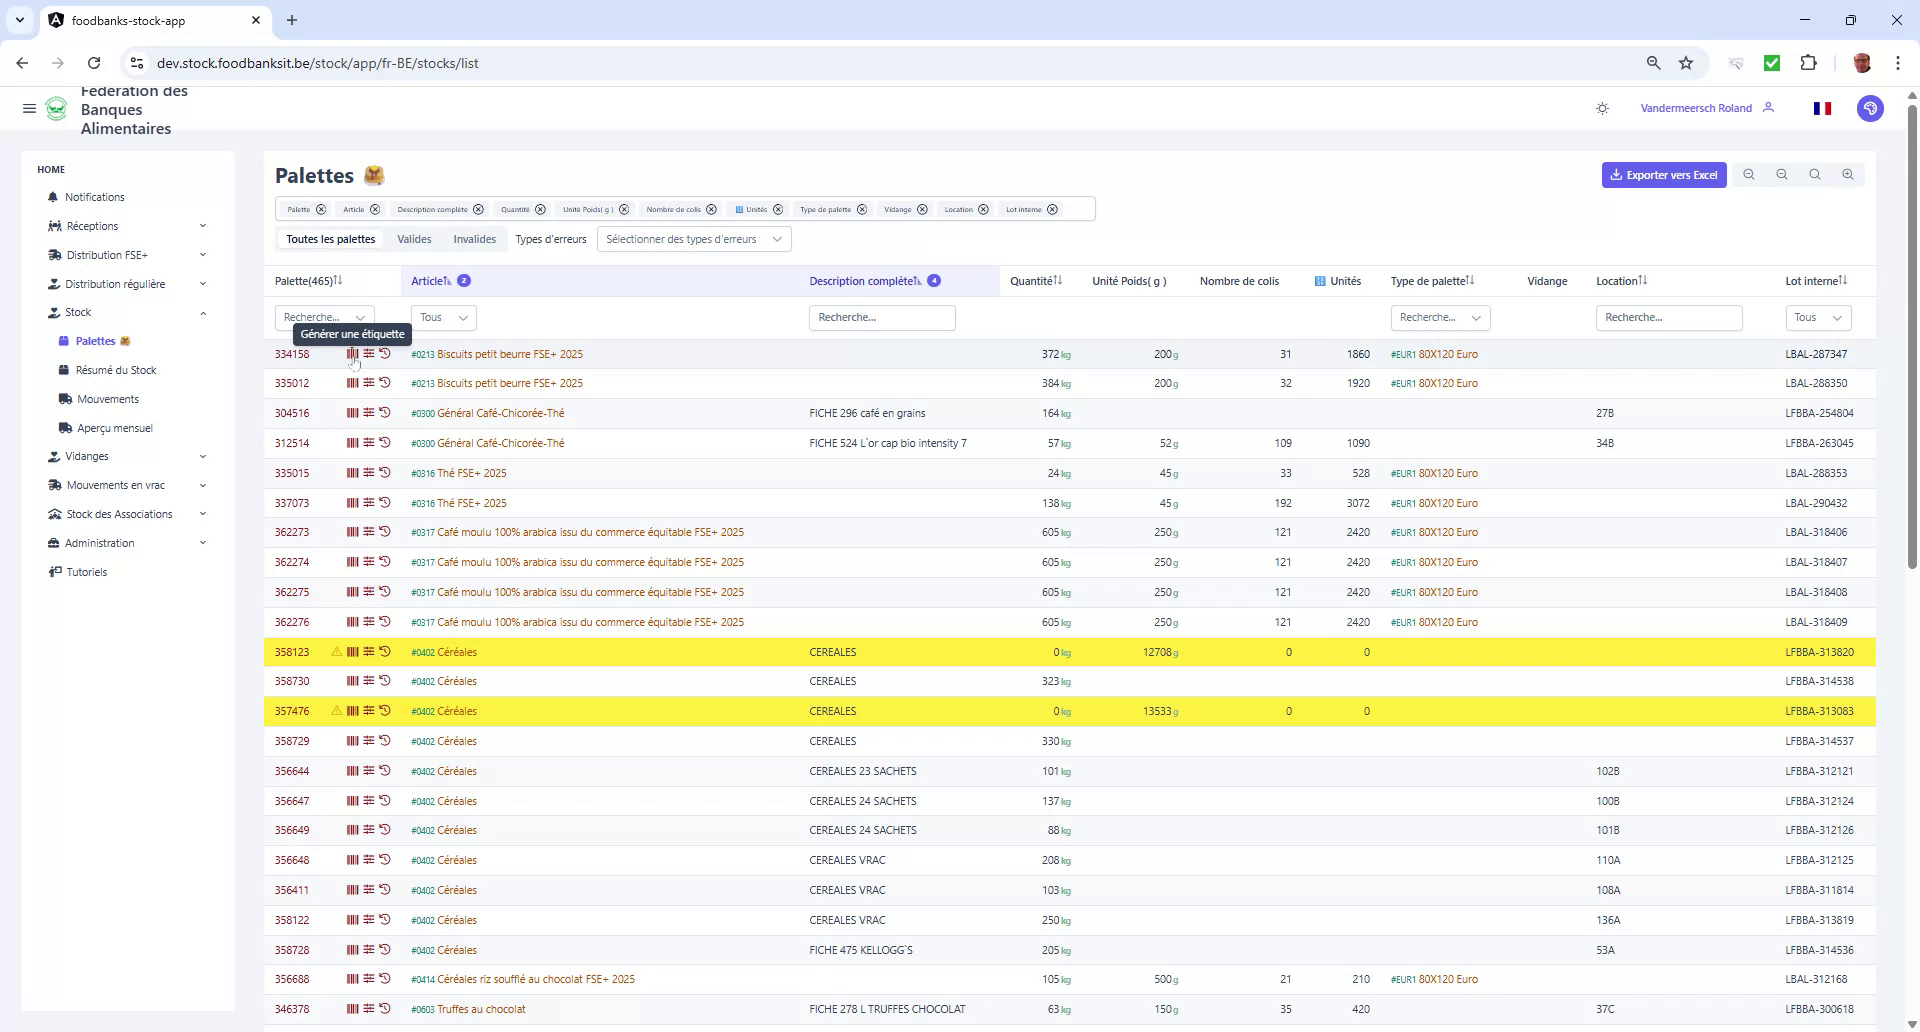Select the Invalides tab
This screenshot has height=1032, width=1920.
pyautogui.click(x=474, y=239)
